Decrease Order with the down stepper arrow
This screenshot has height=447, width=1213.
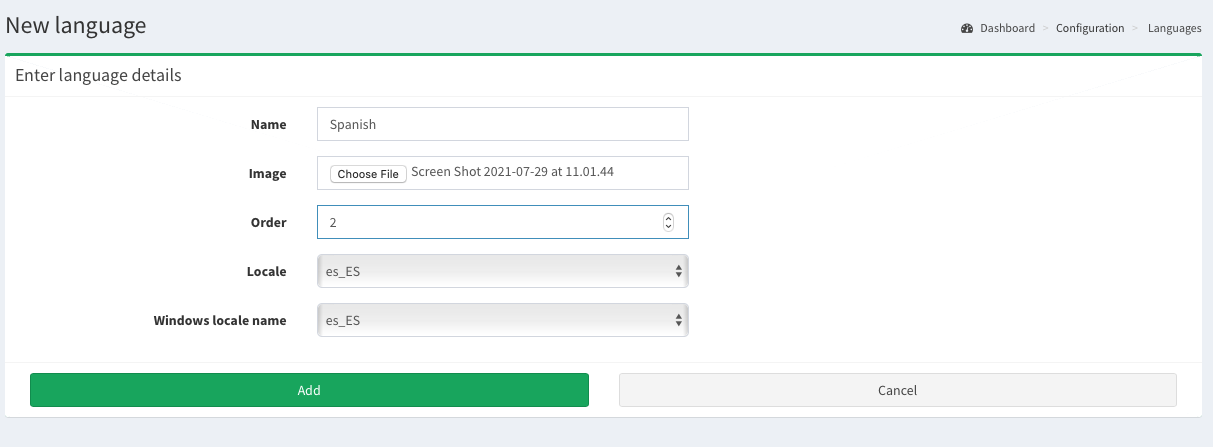tap(668, 227)
